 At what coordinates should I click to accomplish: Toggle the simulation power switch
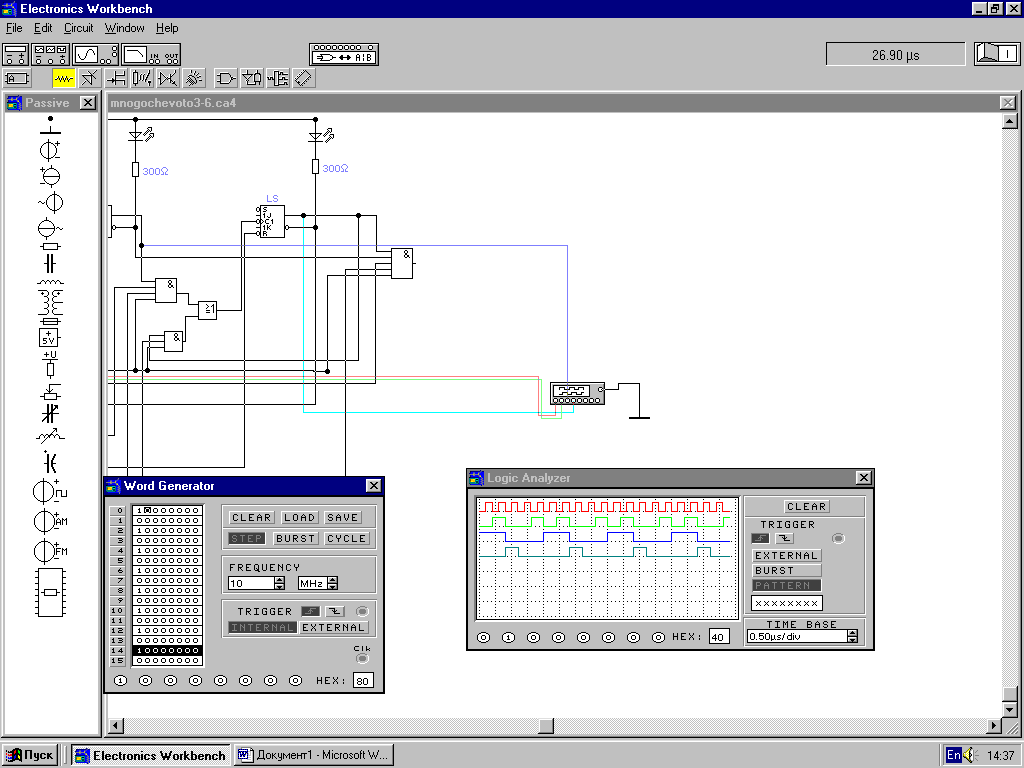coord(997,54)
